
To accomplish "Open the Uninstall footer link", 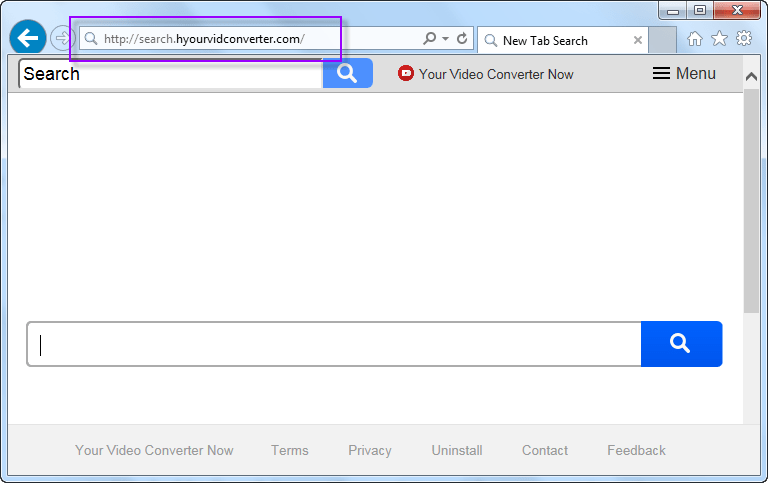I will point(457,450).
